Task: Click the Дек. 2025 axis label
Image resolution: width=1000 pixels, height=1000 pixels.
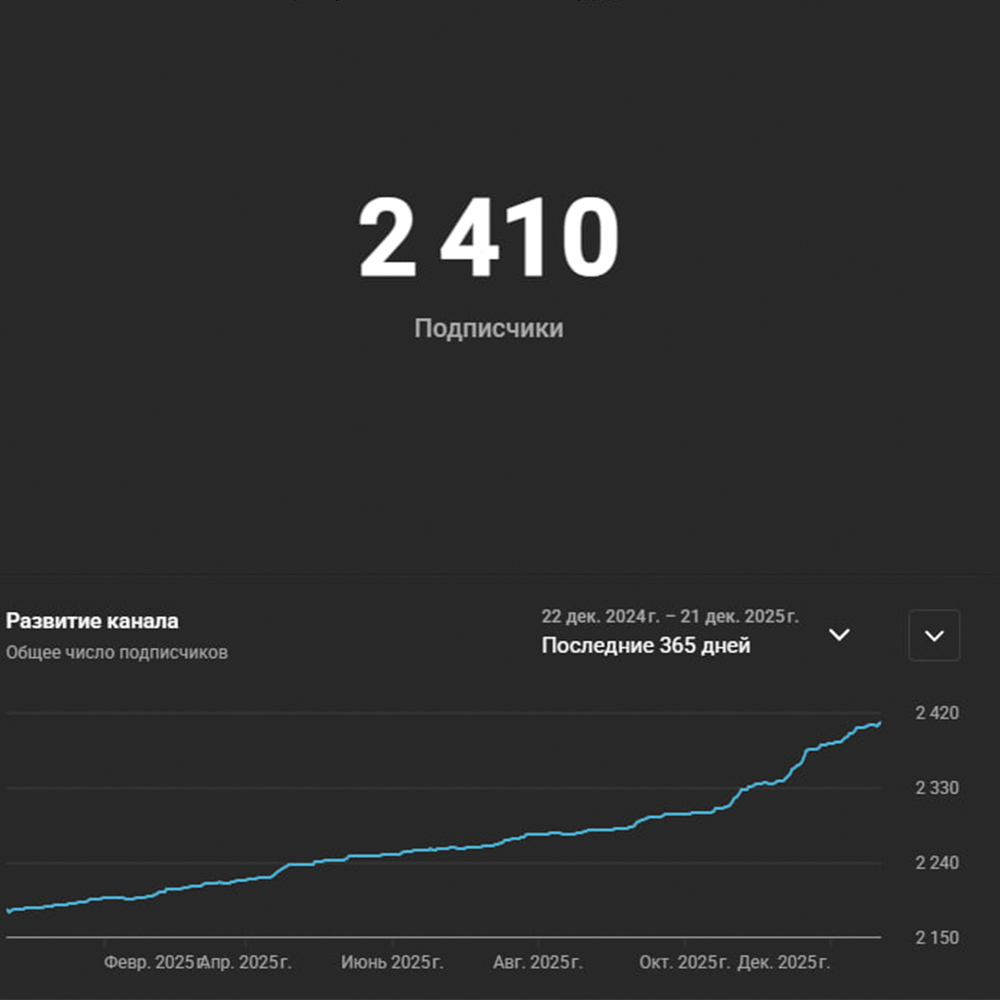Action: click(783, 963)
